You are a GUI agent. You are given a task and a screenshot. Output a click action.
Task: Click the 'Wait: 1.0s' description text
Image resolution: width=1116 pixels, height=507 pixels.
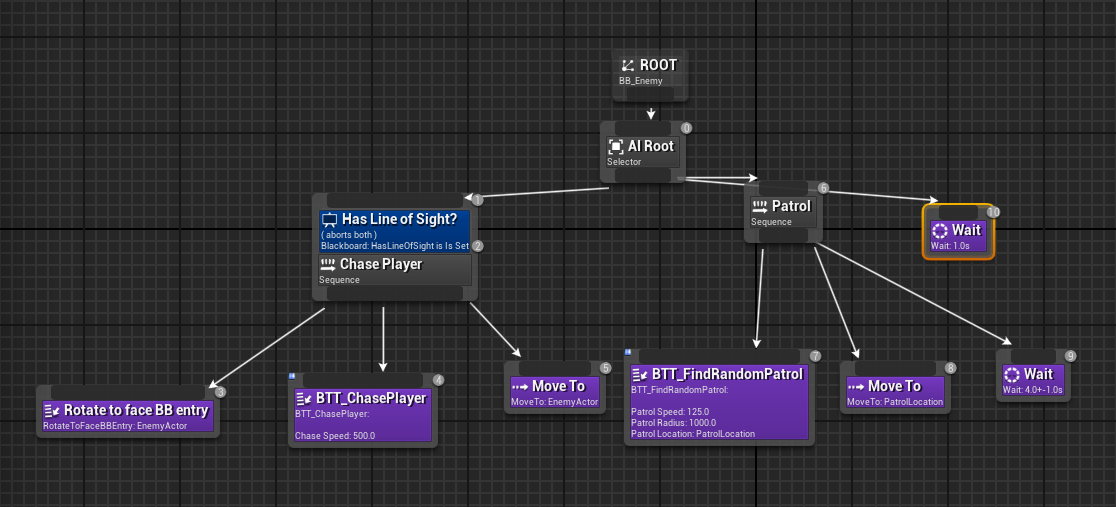tap(950, 246)
